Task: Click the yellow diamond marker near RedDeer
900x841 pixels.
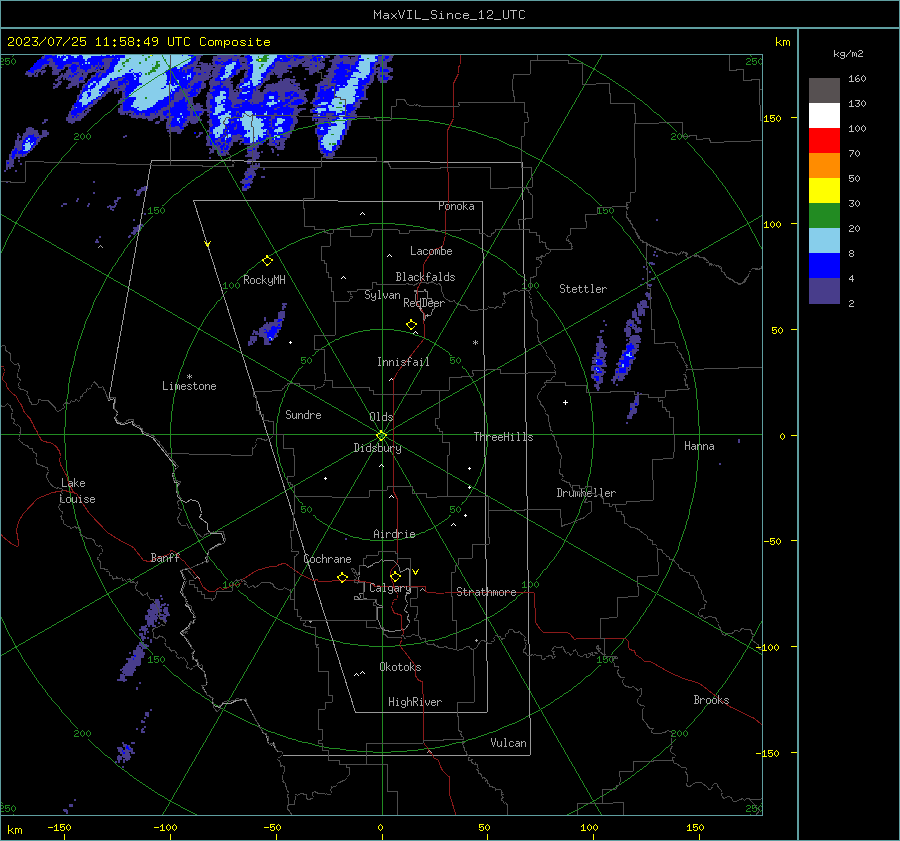Action: tap(412, 325)
